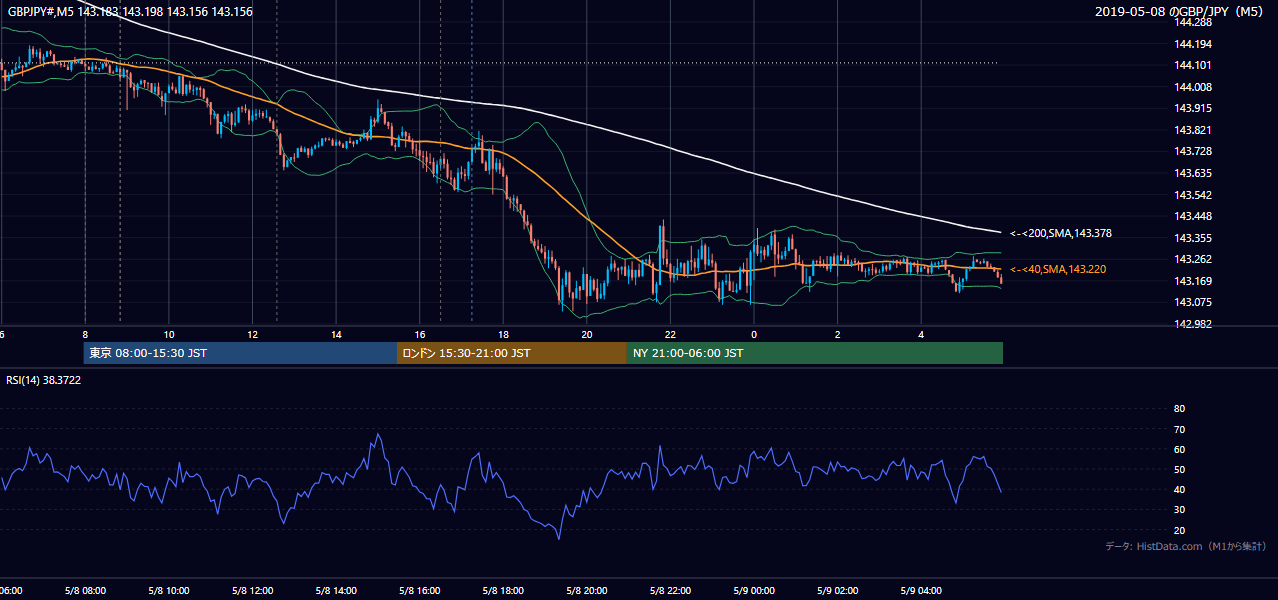Select the 143.075 price axis label
This screenshot has height=600, width=1278.
tap(1192, 302)
